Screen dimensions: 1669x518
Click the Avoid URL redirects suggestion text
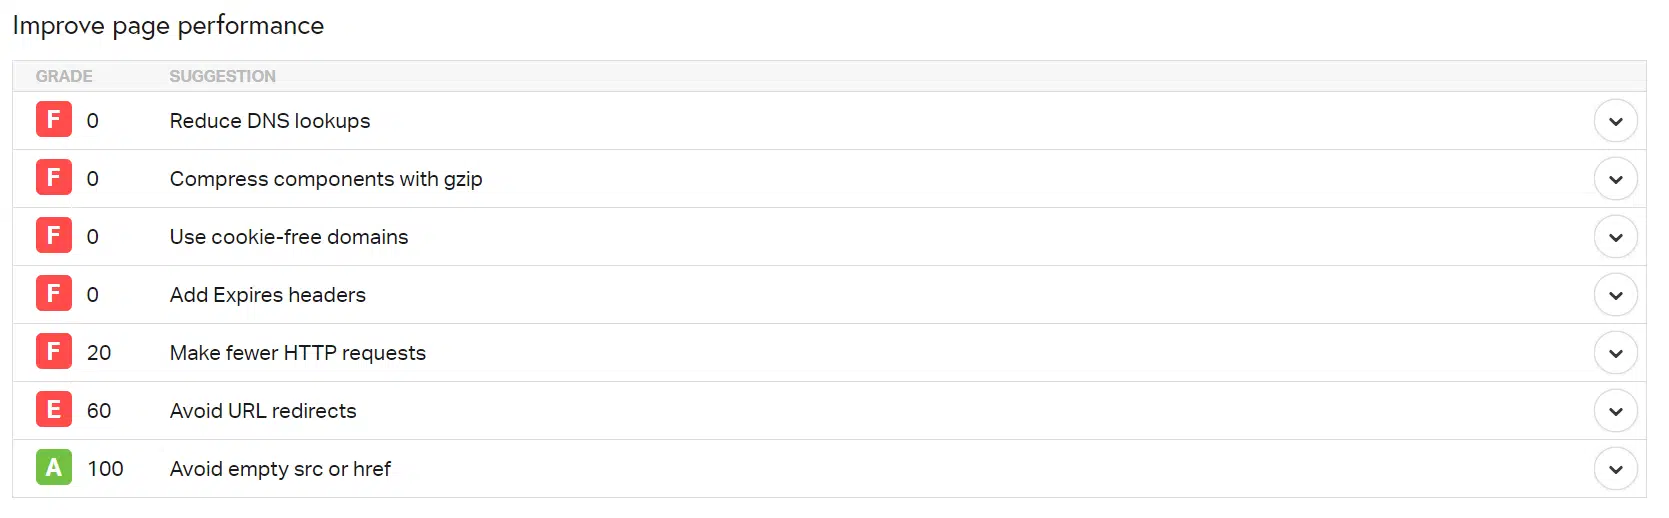[x=263, y=411]
